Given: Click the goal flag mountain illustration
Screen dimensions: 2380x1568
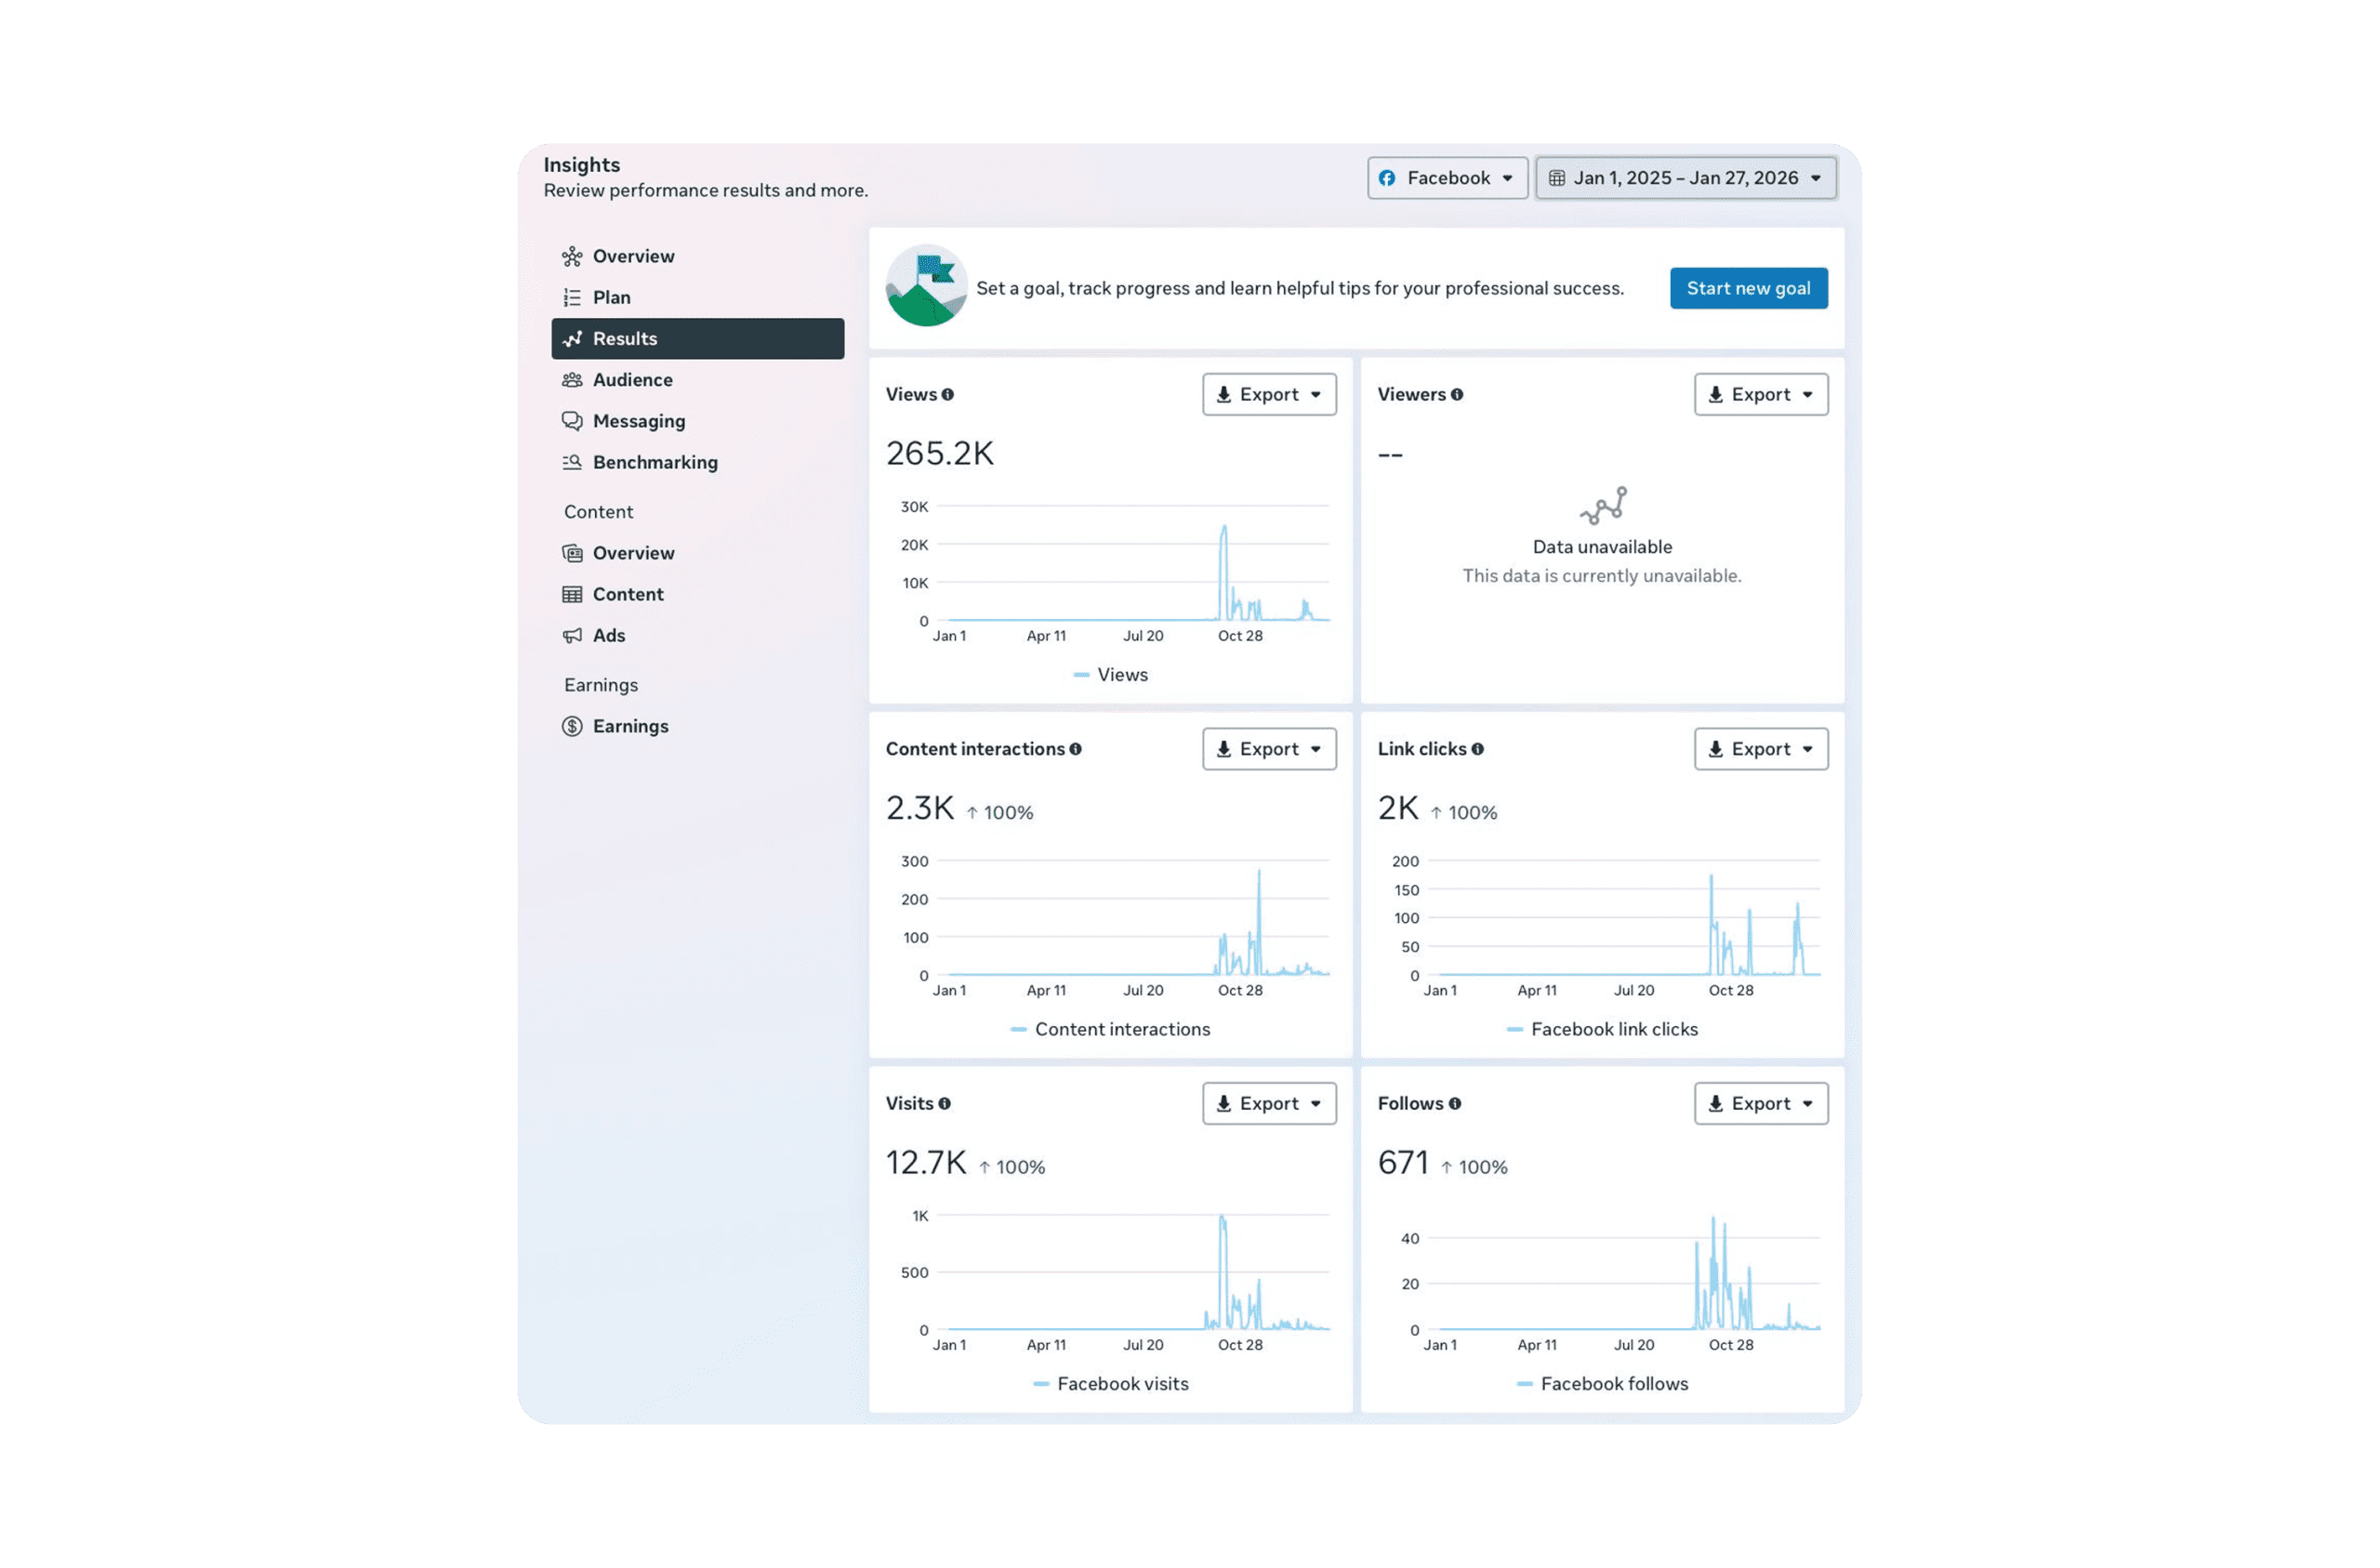Looking at the screenshot, I should click(x=926, y=287).
